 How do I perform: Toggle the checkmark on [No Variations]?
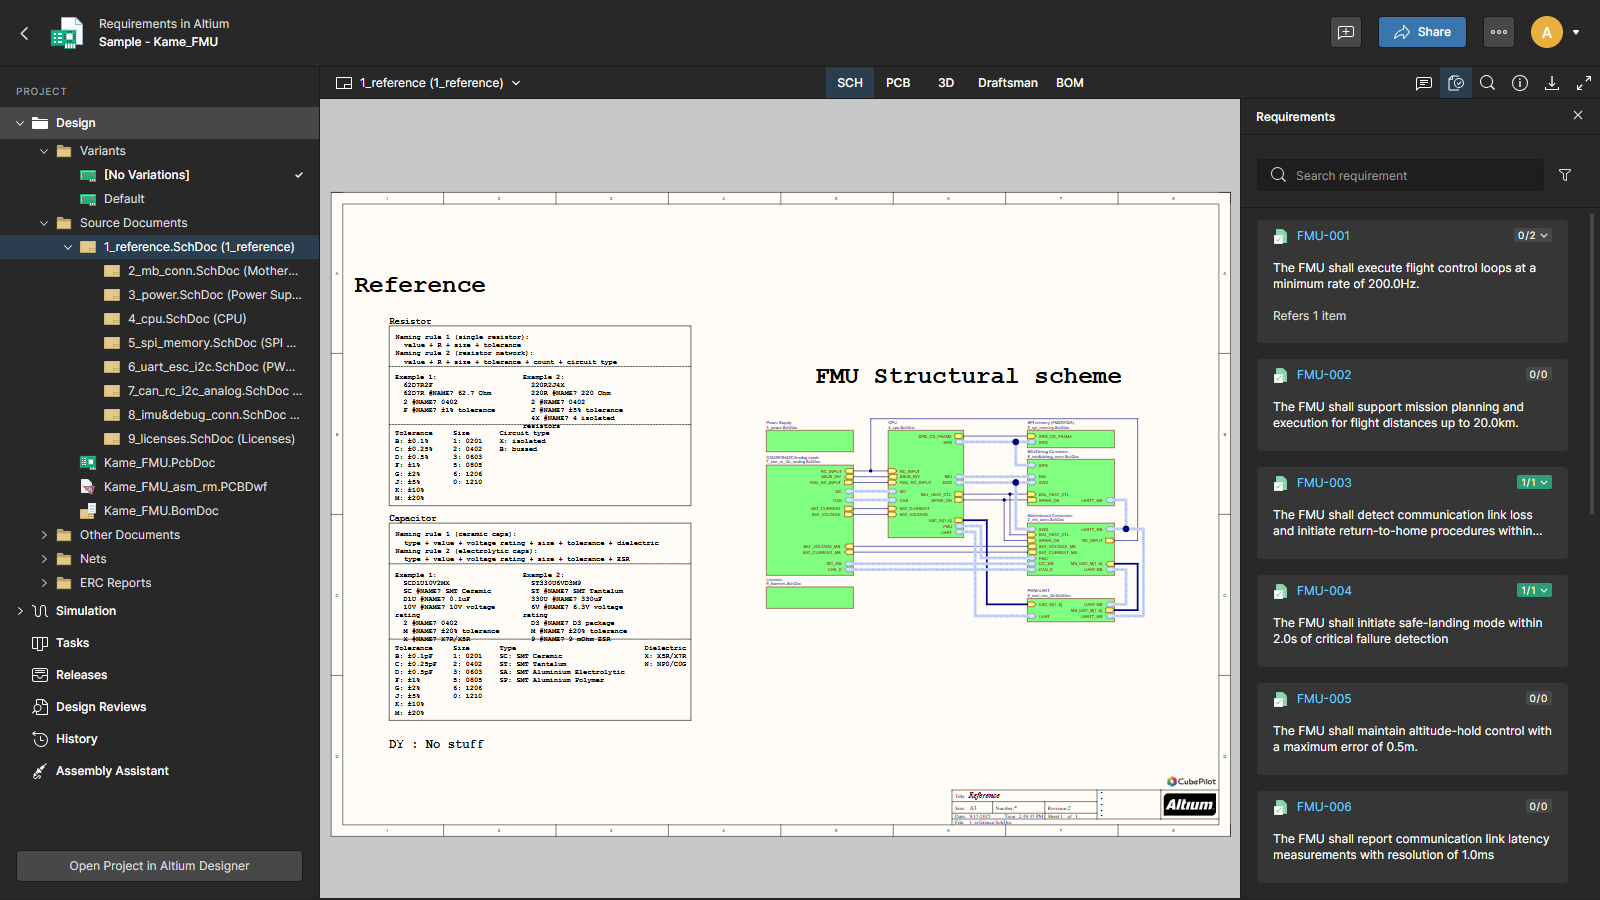[x=298, y=174]
